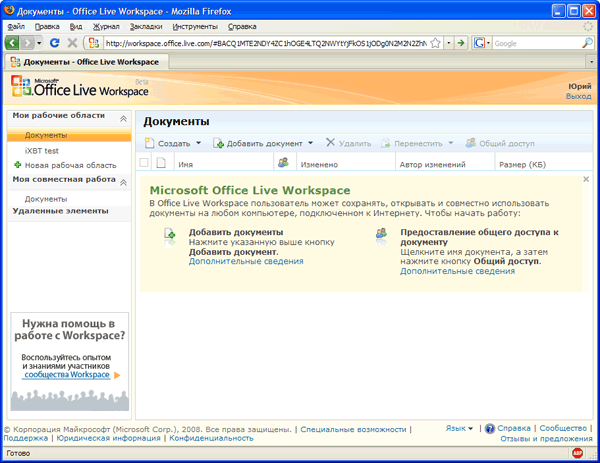This screenshot has width=600, height=463.
Task: Click the Добавить документ icon
Action: (x=218, y=143)
